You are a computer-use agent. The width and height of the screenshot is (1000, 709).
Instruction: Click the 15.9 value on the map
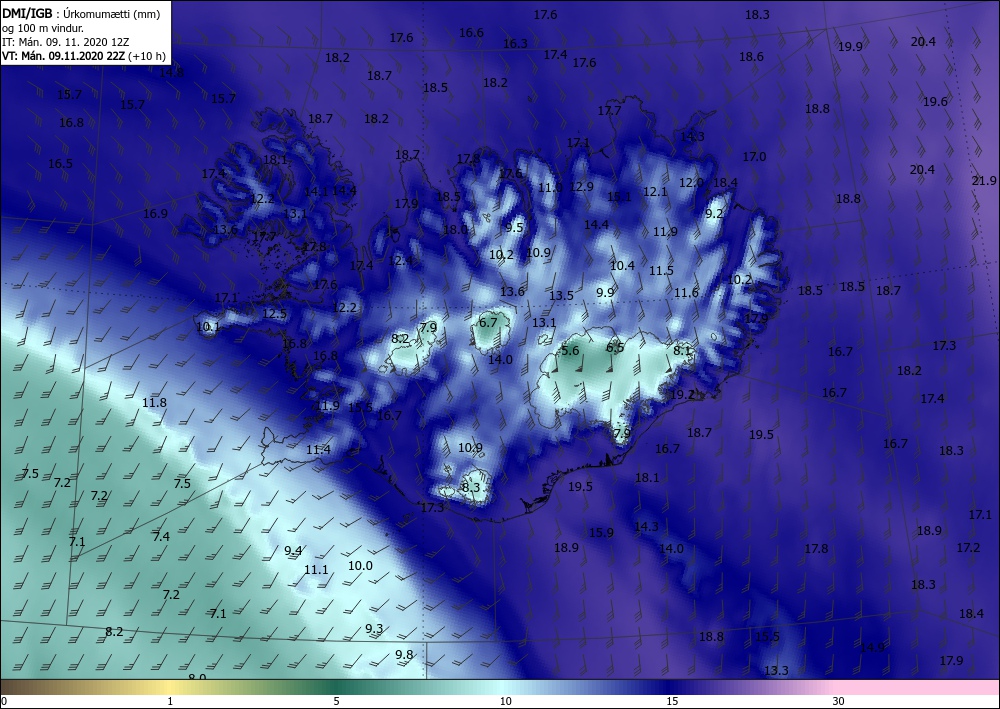click(x=601, y=533)
